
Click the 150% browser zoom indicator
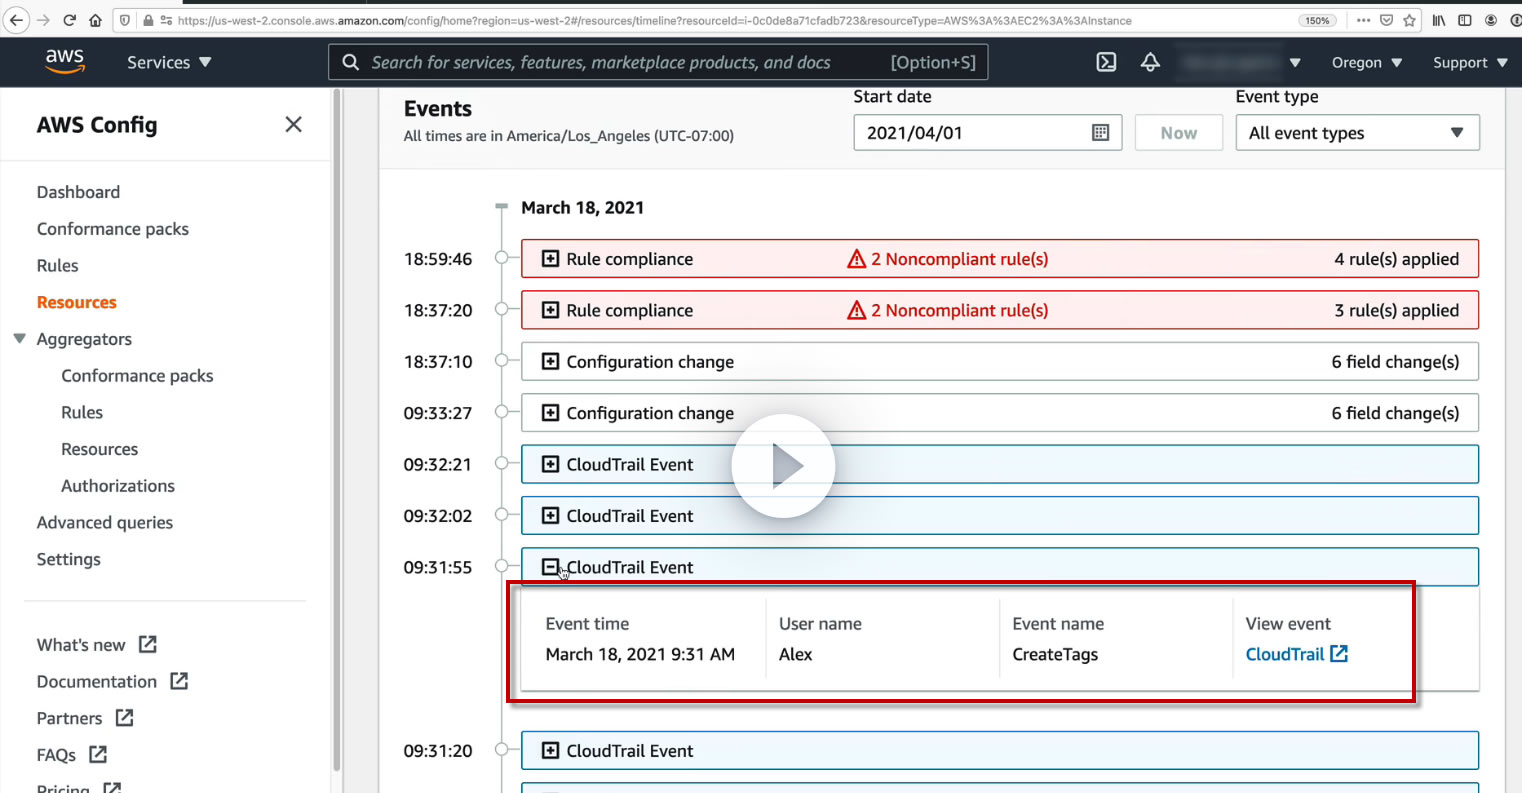click(x=1318, y=20)
